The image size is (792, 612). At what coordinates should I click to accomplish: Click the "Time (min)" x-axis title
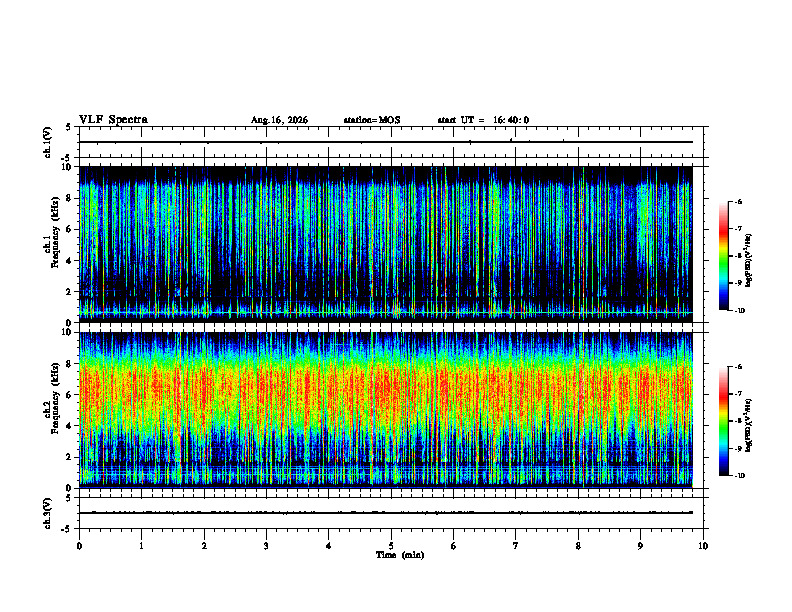tap(400, 555)
